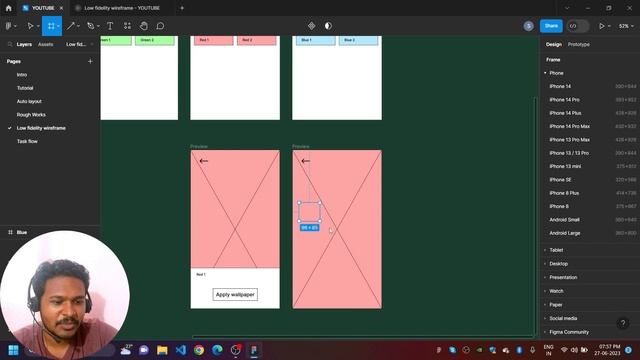
Task: Select the Line shape tool
Action: tap(71, 26)
